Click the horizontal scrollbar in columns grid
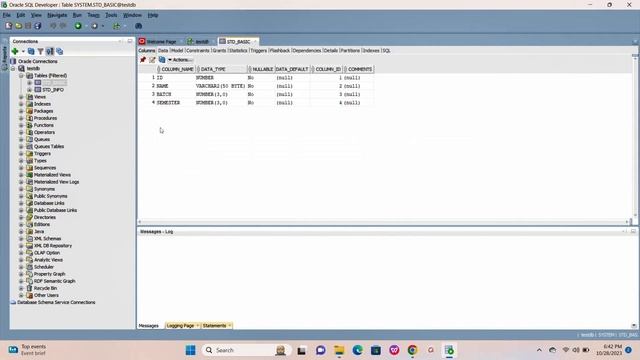The height and width of the screenshot is (360, 640). click(383, 222)
